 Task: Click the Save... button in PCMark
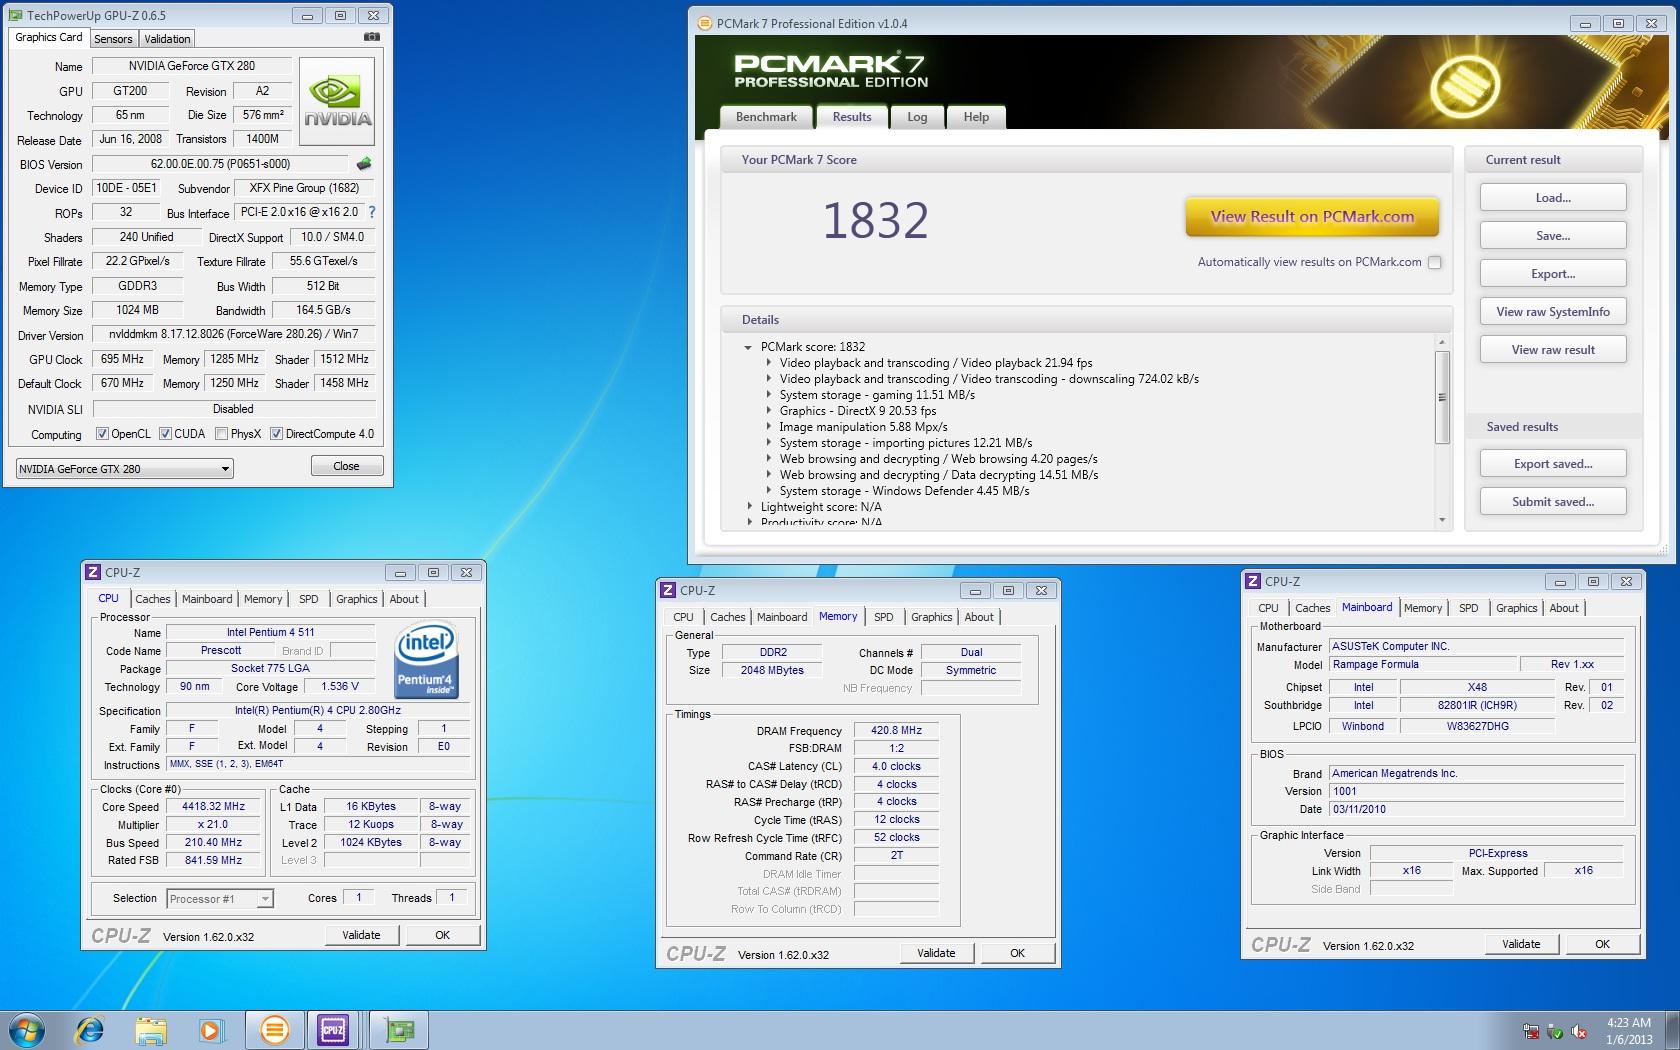(1553, 236)
